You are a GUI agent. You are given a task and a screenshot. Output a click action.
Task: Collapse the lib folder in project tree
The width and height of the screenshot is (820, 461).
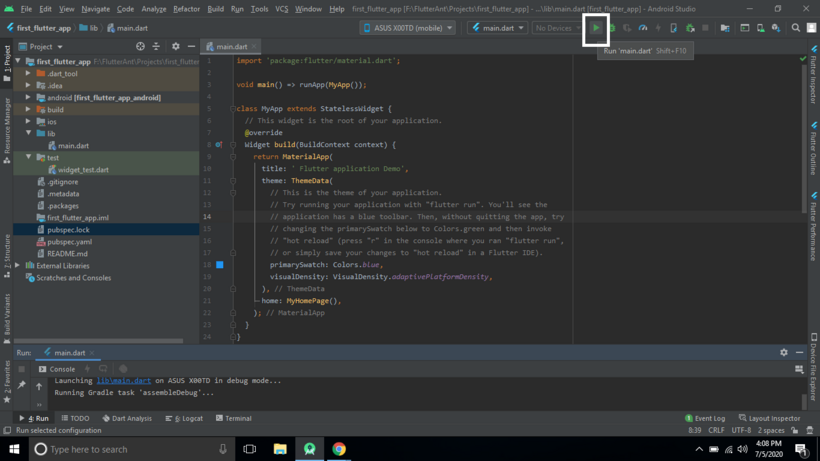29,134
